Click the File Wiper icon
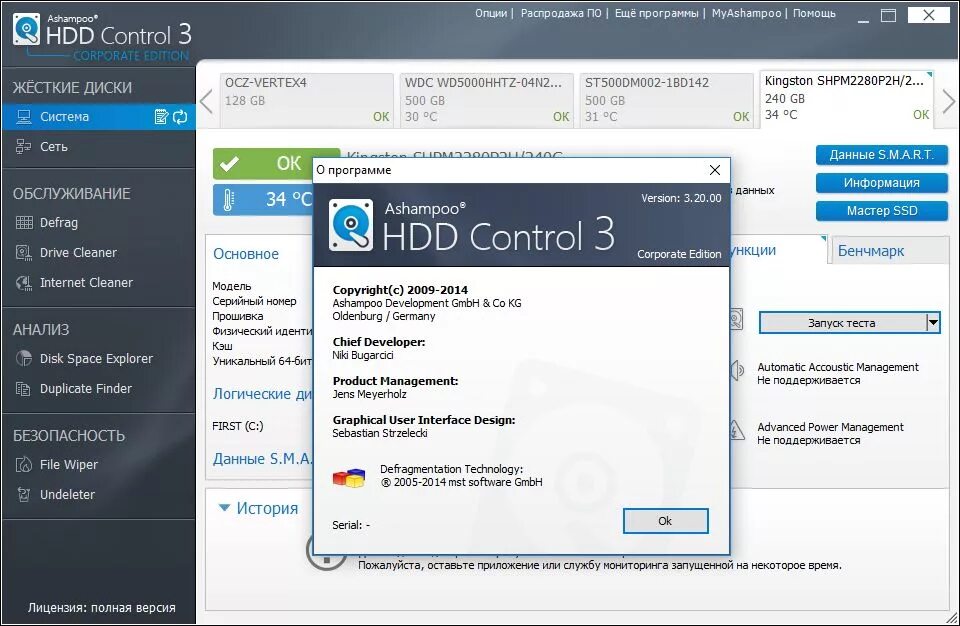Screen dimensions: 960x626 (x=23, y=464)
